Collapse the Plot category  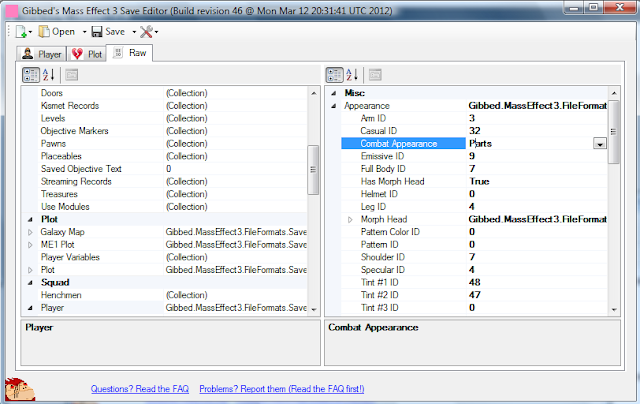click(30, 220)
